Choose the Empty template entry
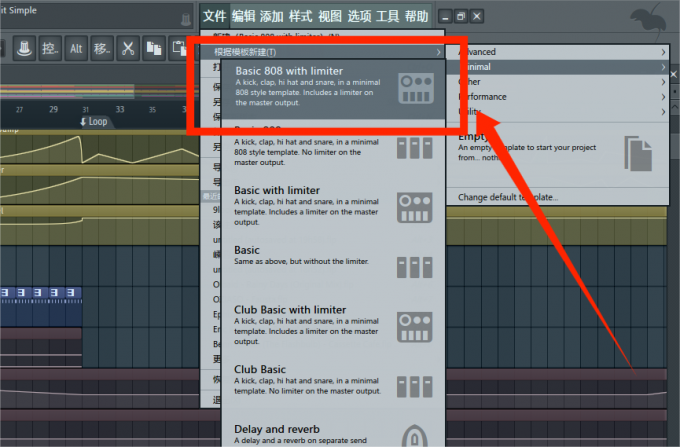Screen dimensions: 680x447 (558, 153)
